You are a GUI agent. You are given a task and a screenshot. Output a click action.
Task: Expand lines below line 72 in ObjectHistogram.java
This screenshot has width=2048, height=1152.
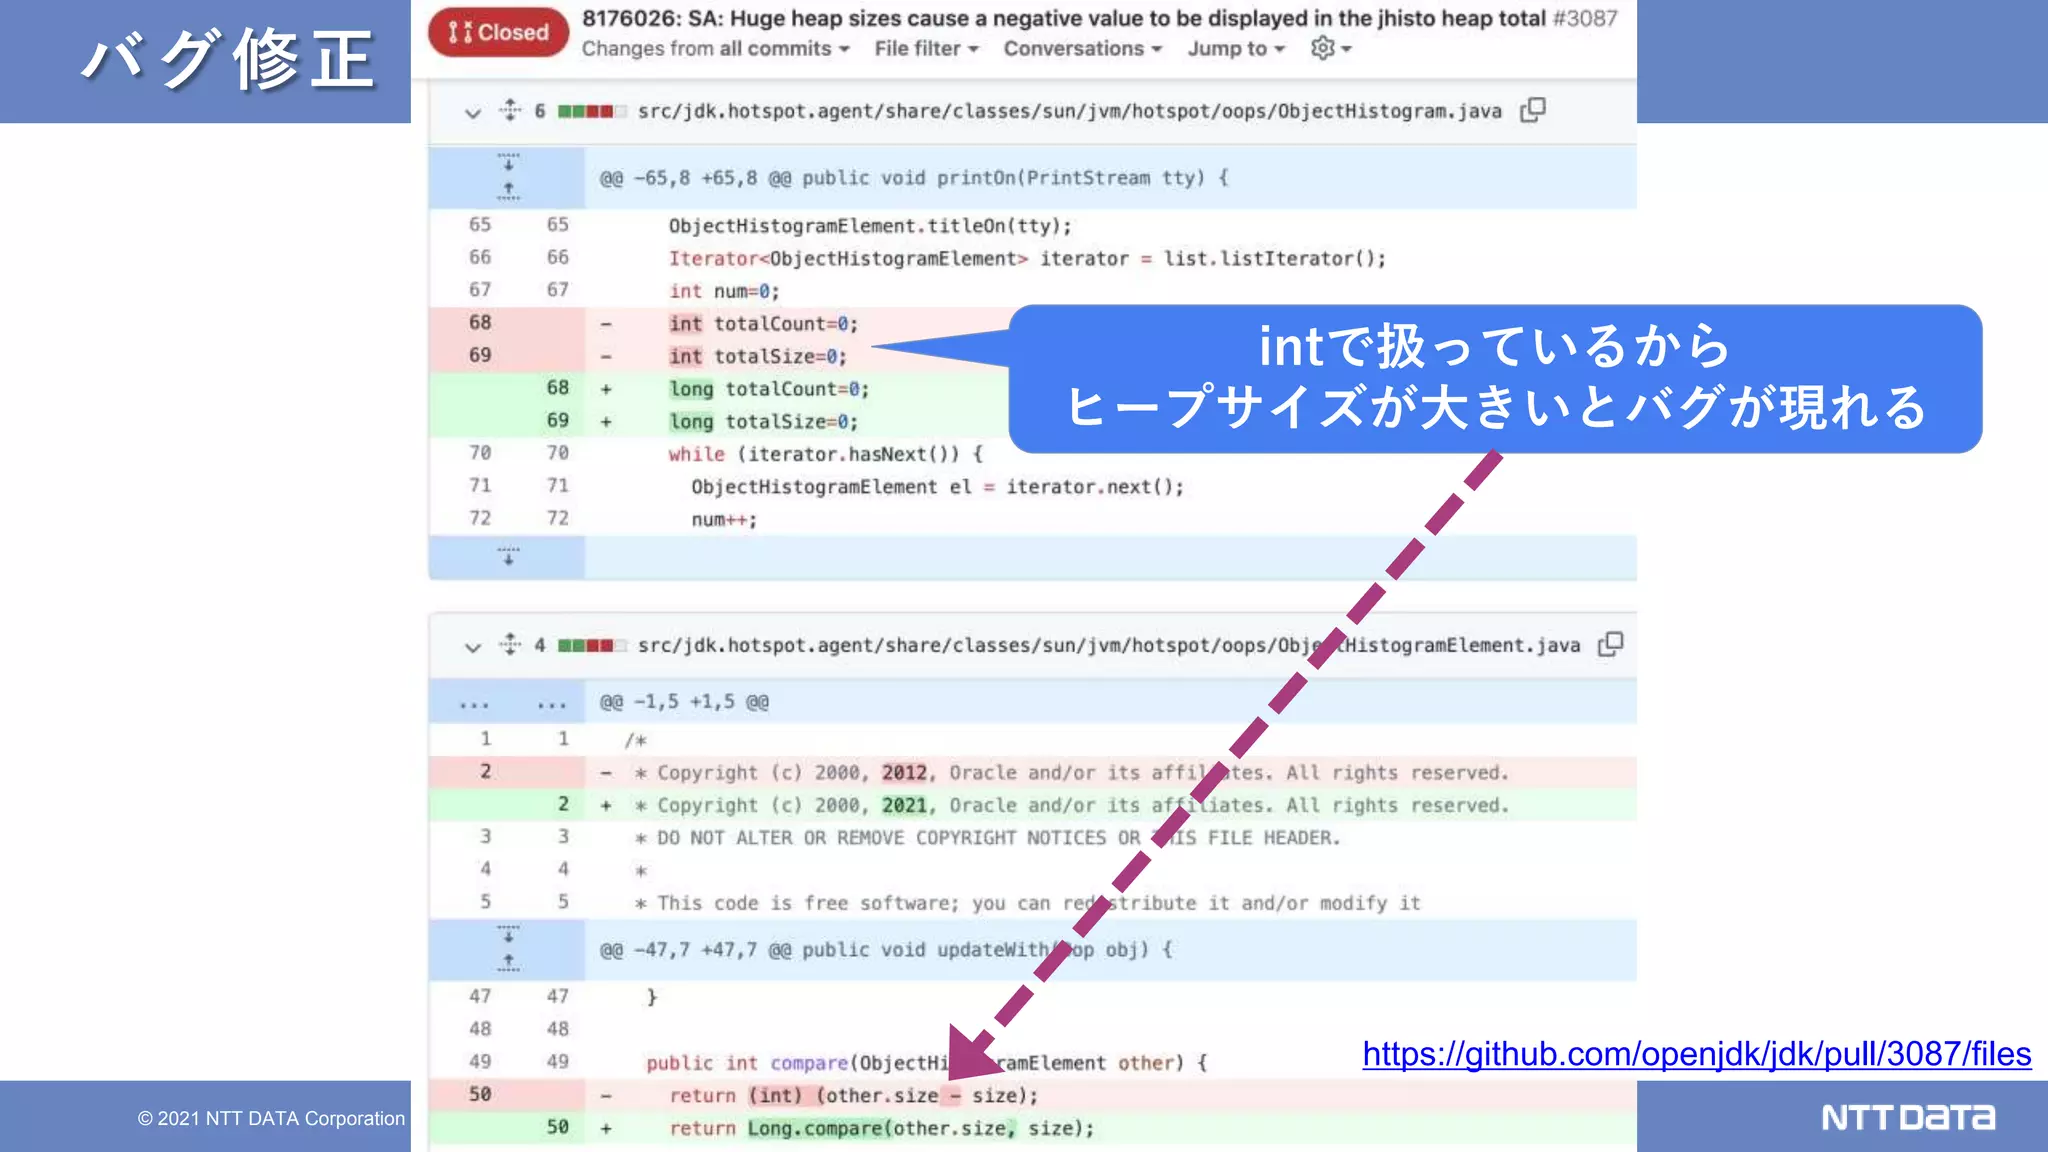tap(508, 557)
